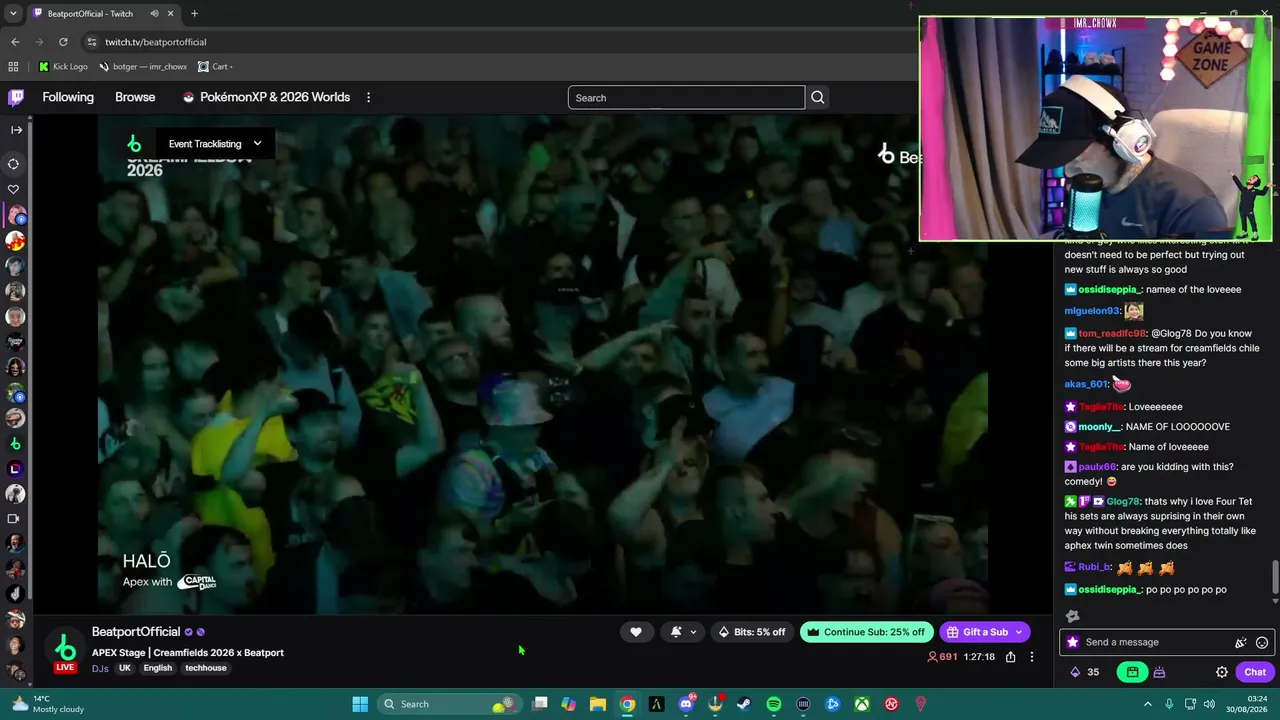This screenshot has width=1280, height=720.
Task: Click the Twitch search magnifier button
Action: pyautogui.click(x=817, y=98)
